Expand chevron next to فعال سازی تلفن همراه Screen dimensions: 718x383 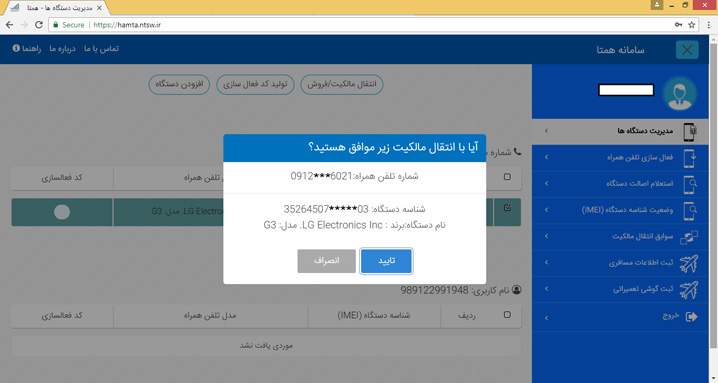pos(546,158)
